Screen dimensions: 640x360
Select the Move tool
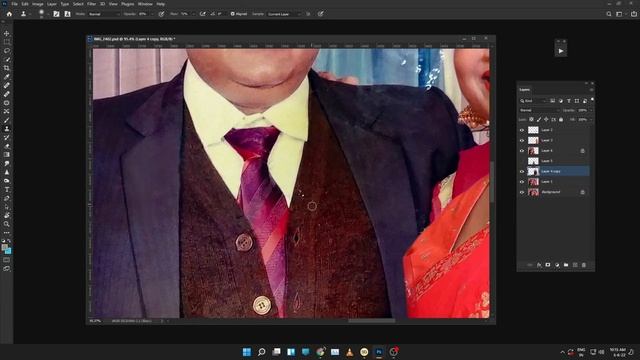click(x=7, y=33)
